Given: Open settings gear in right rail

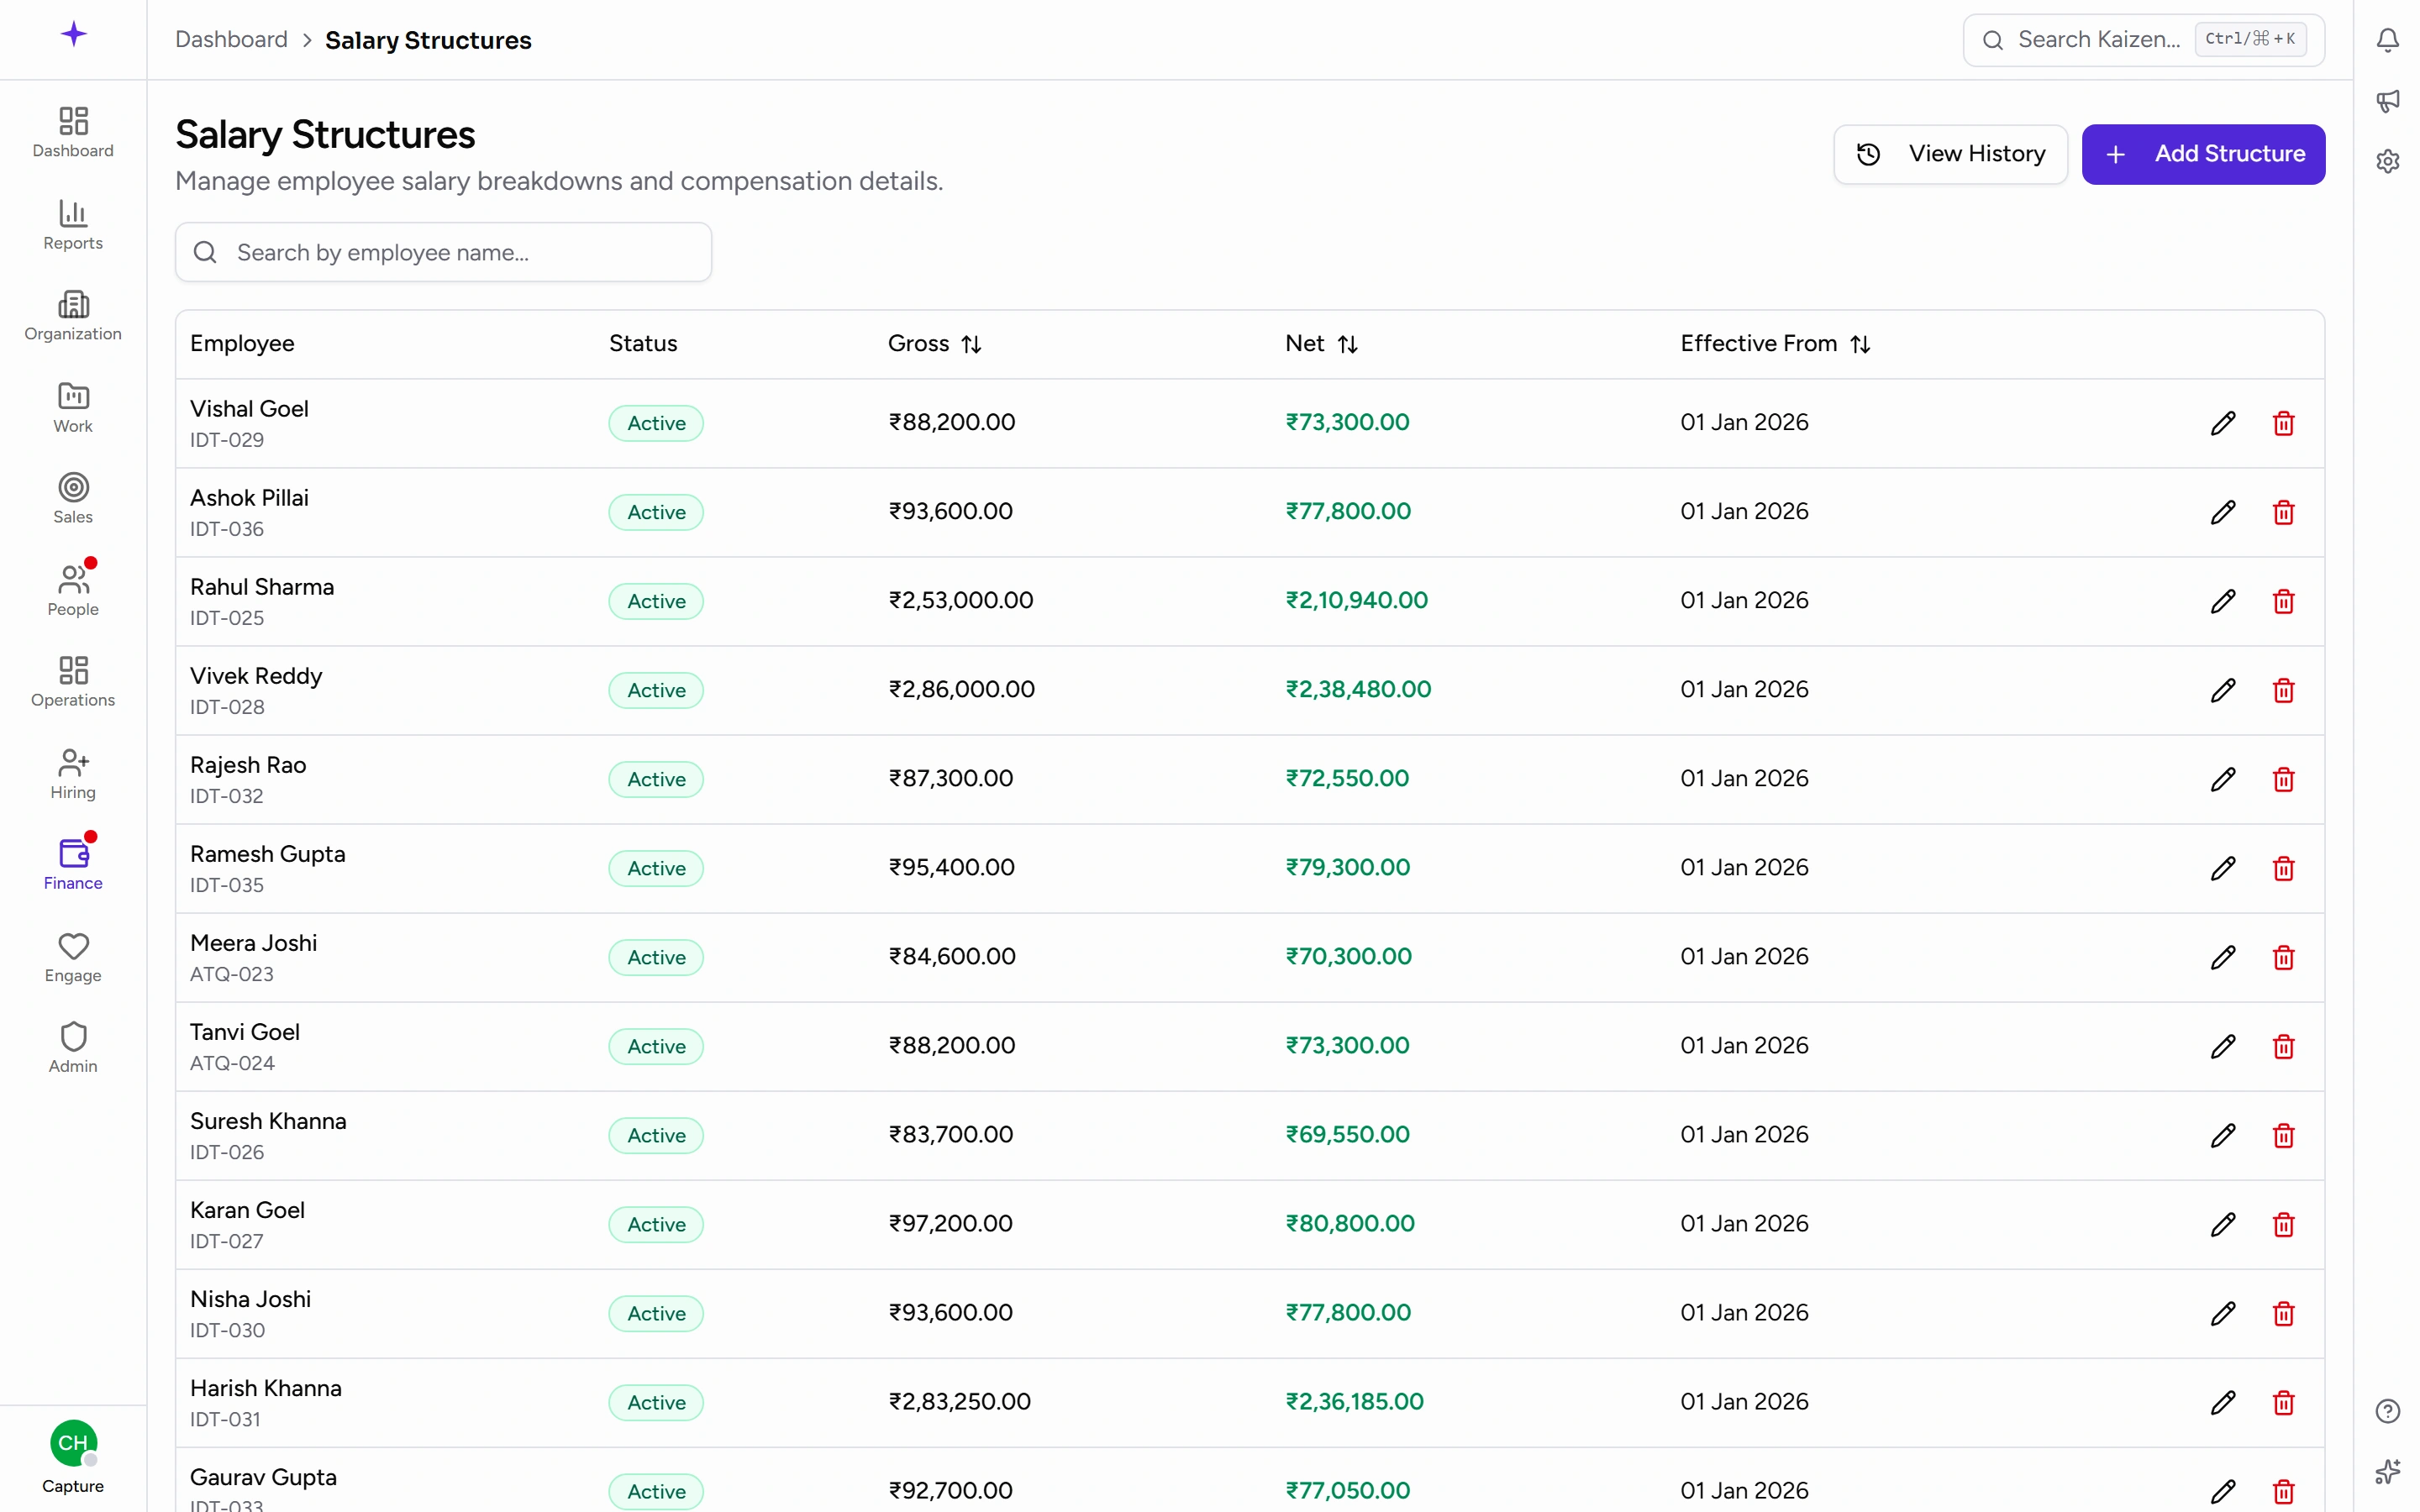Looking at the screenshot, I should click(2387, 161).
